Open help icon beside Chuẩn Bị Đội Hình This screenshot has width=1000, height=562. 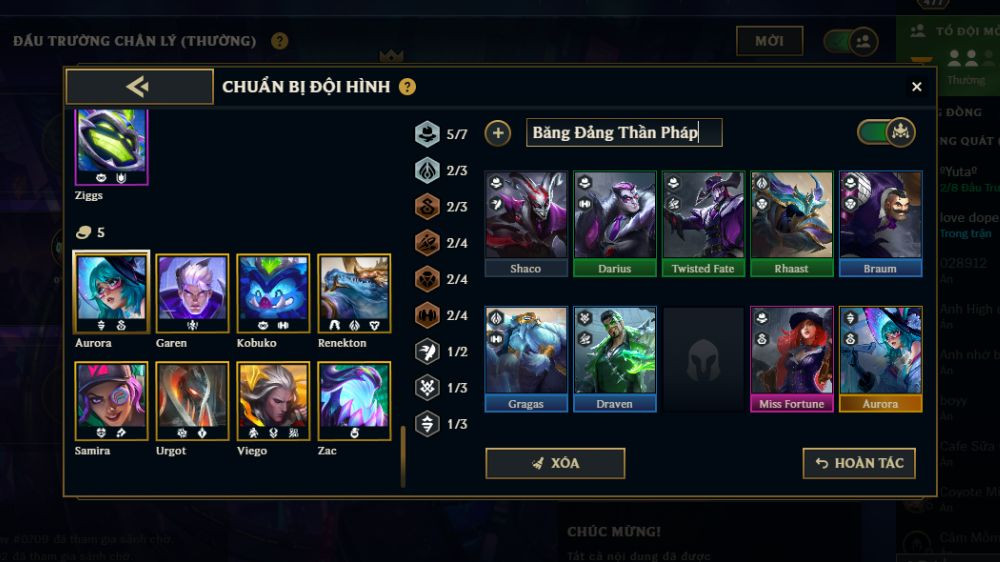[x=407, y=87]
